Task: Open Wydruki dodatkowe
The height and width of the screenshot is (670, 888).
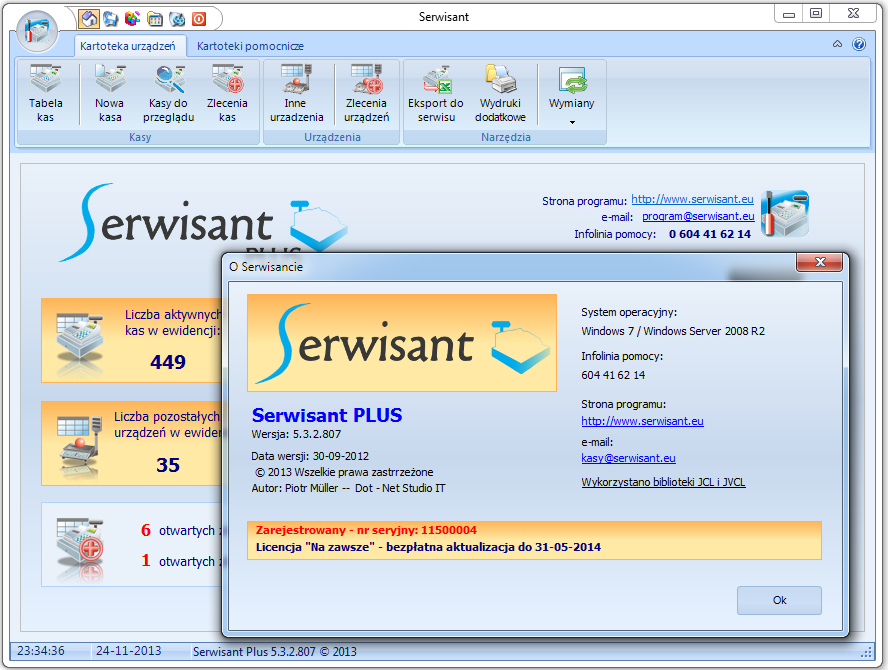Action: coord(500,93)
